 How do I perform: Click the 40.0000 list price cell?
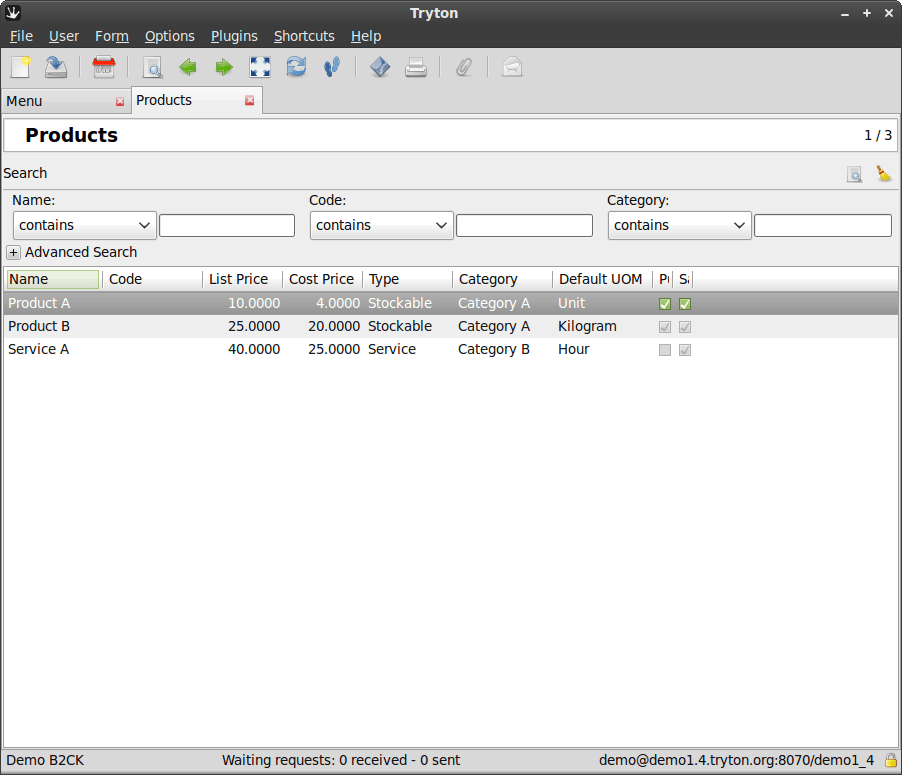tap(254, 349)
